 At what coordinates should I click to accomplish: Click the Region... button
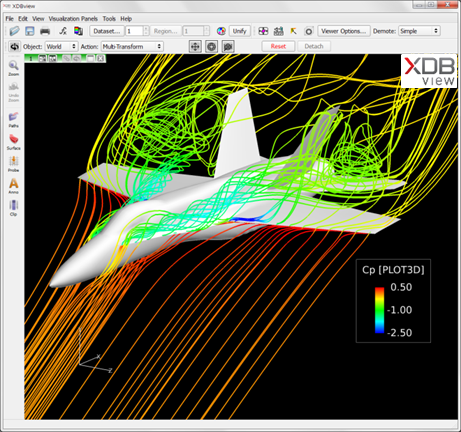tap(165, 31)
